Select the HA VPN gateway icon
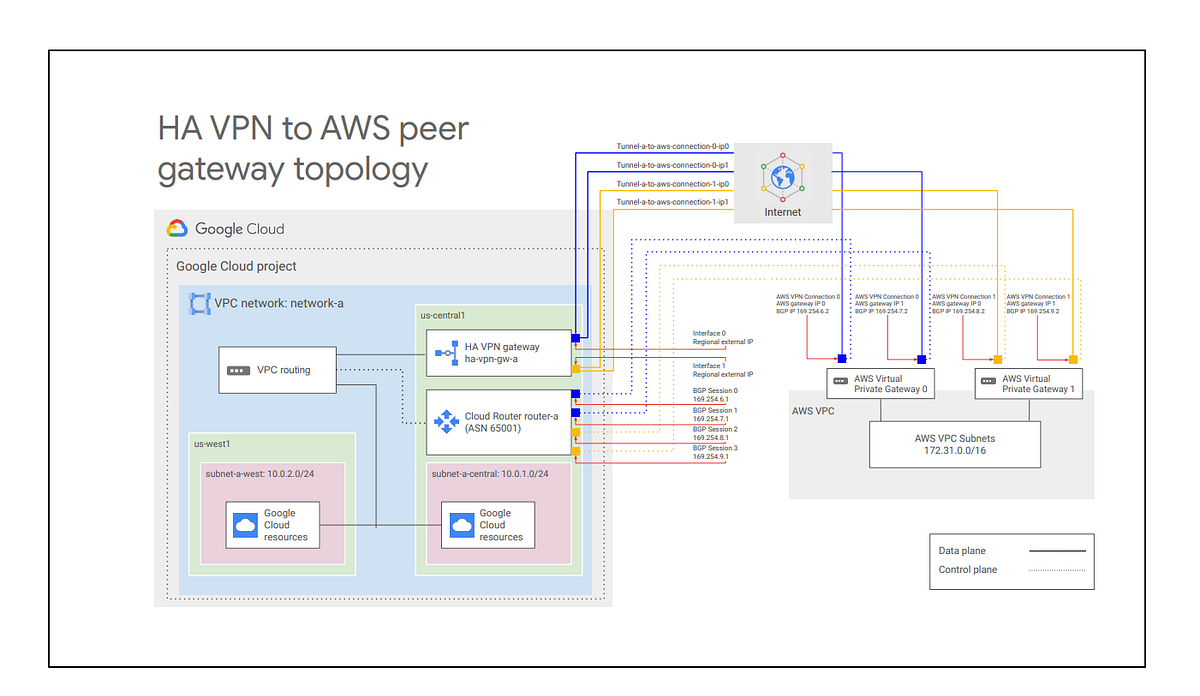This screenshot has width=1200, height=696. coord(448,352)
